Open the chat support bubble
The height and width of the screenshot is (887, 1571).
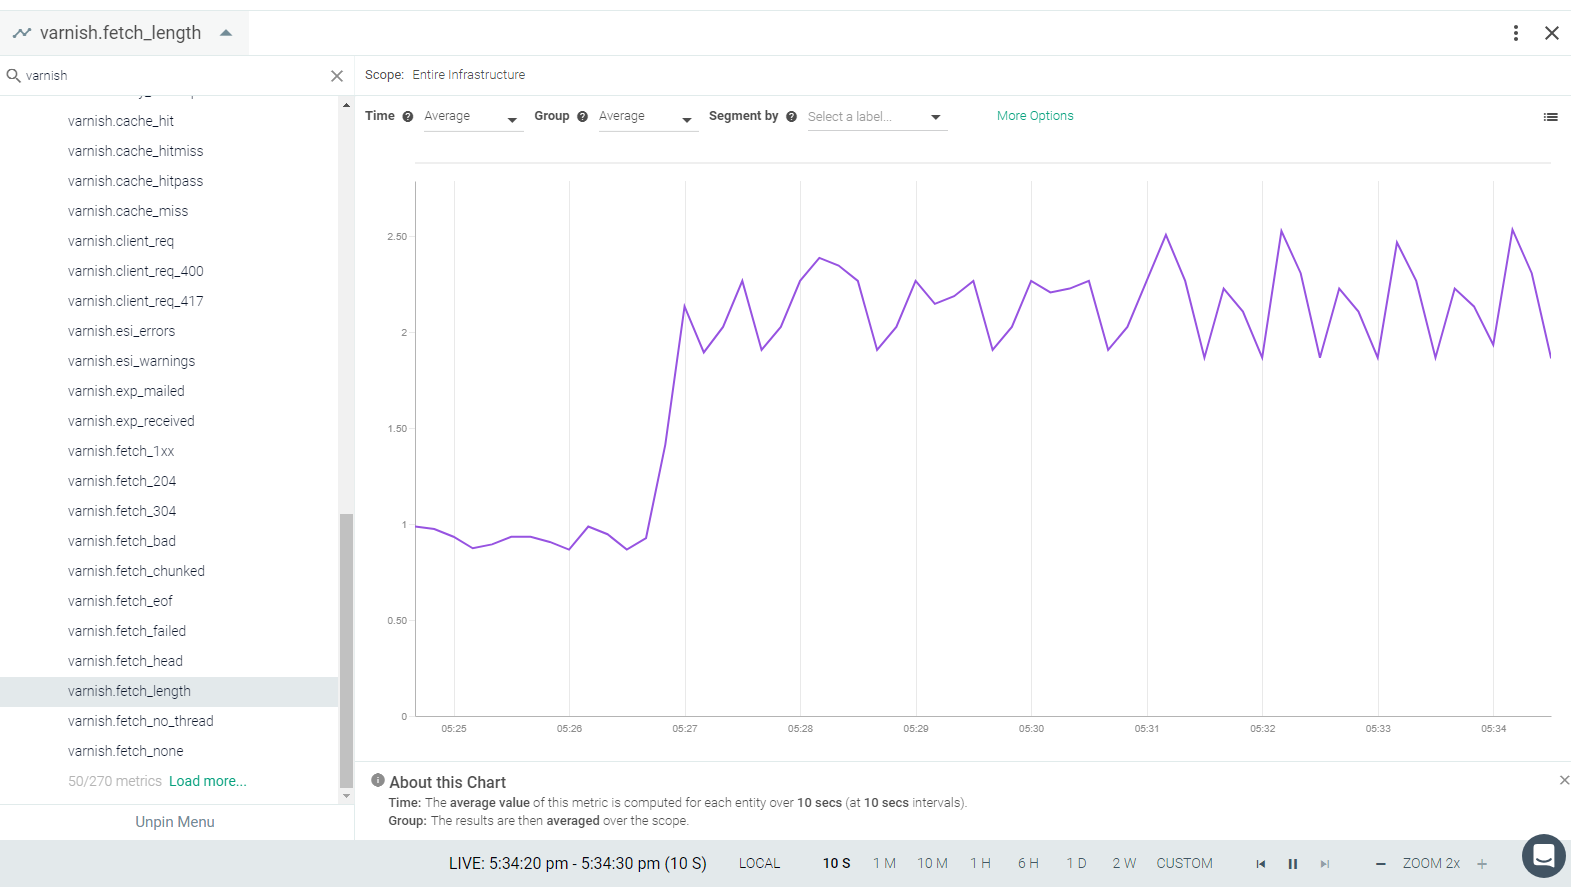(x=1543, y=856)
